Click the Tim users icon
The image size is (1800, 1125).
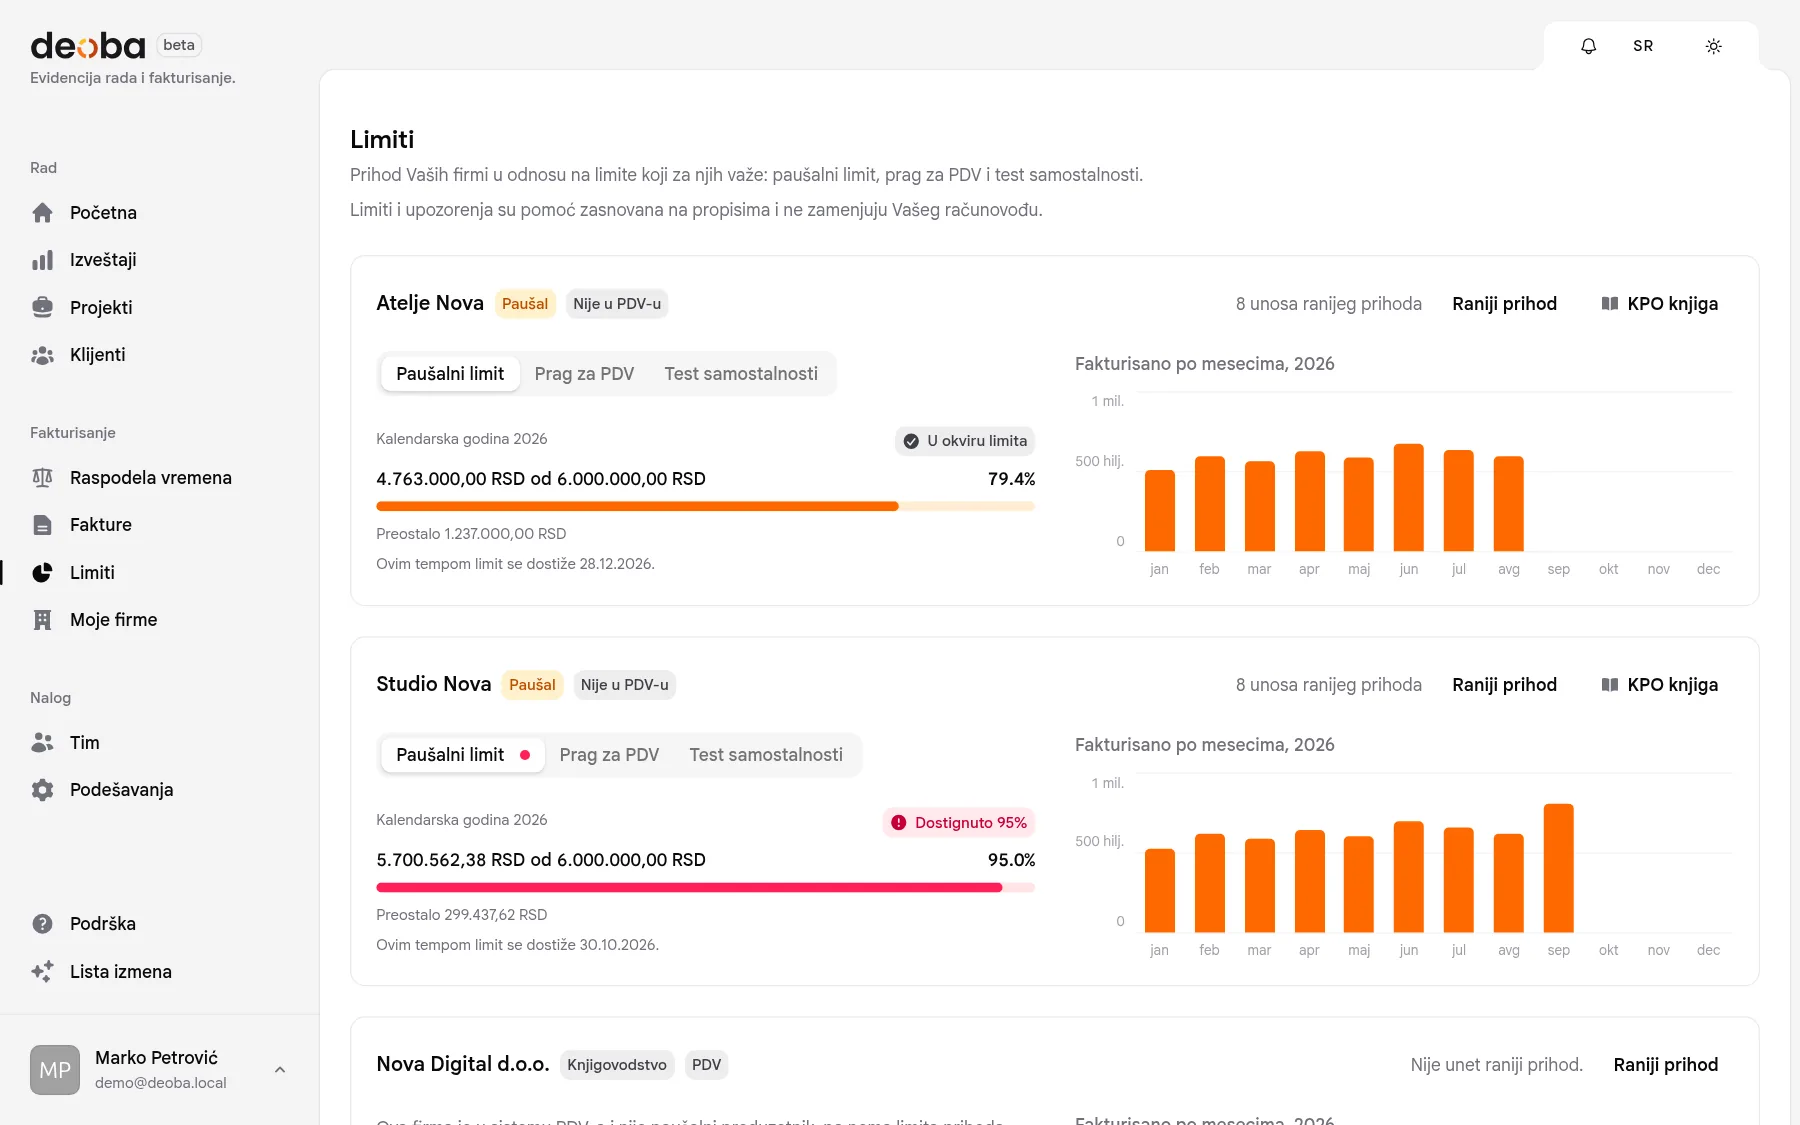(x=42, y=743)
